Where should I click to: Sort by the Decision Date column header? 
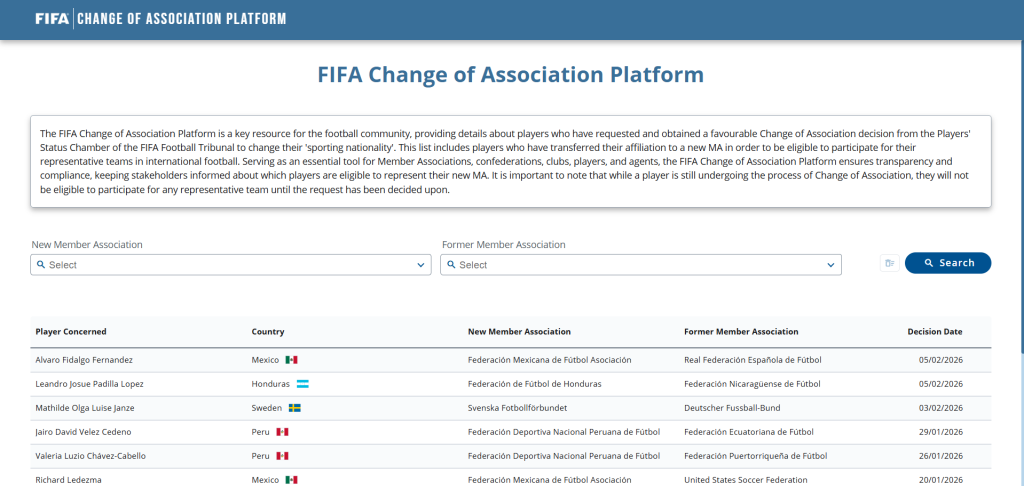(934, 332)
